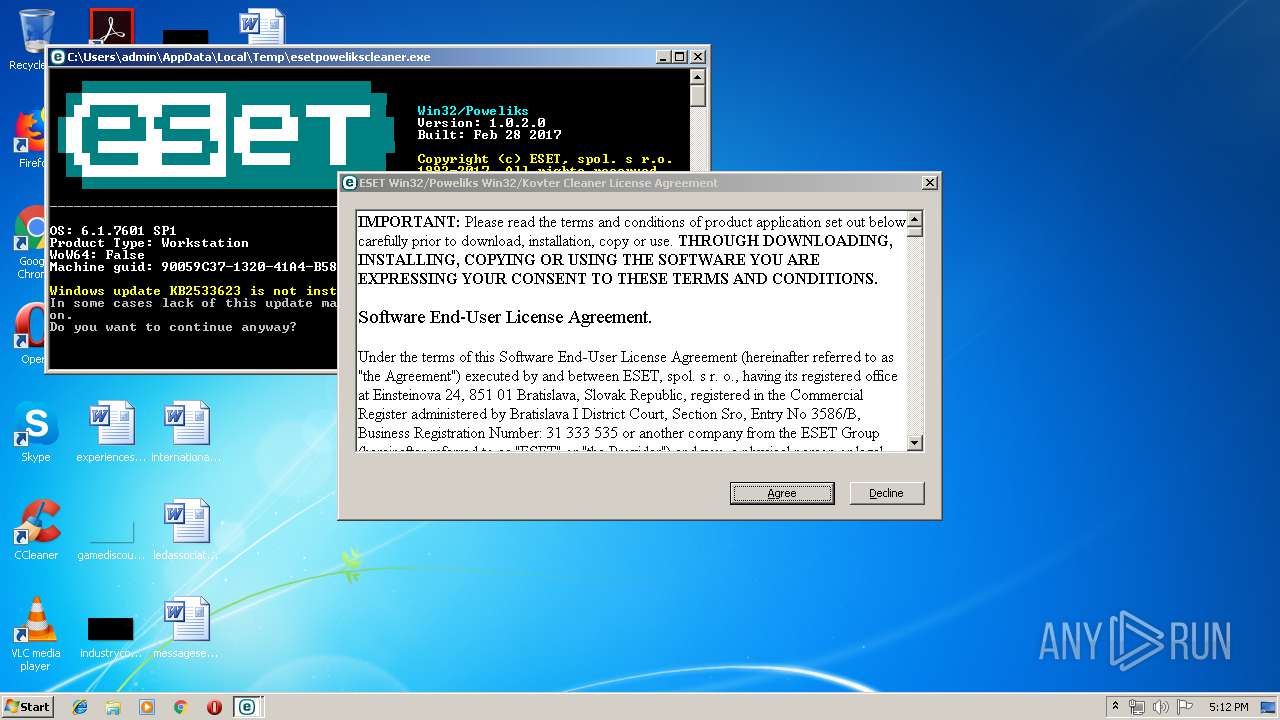Select the messagese Word document icon

coord(186,628)
